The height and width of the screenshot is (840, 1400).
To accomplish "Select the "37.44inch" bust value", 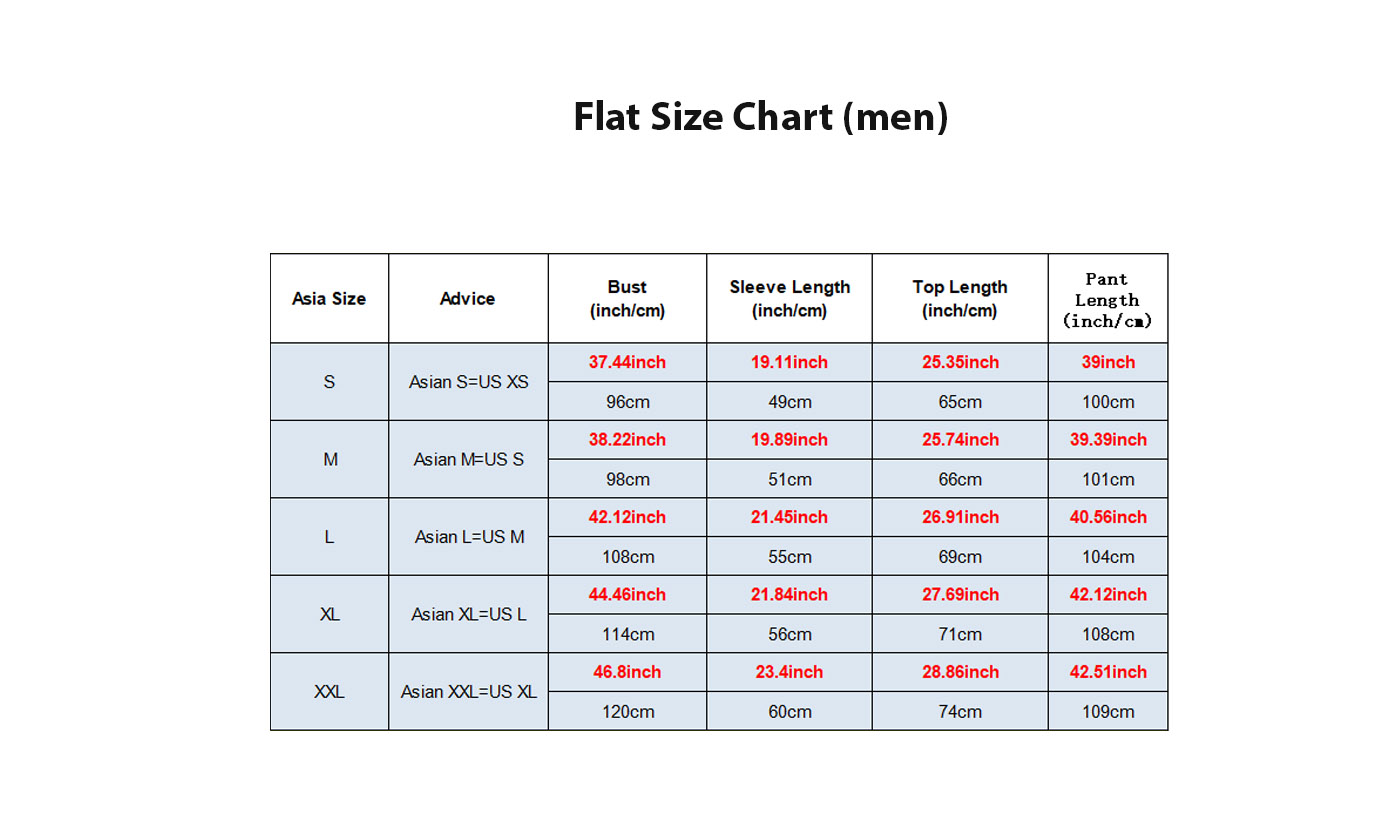I will point(627,362).
